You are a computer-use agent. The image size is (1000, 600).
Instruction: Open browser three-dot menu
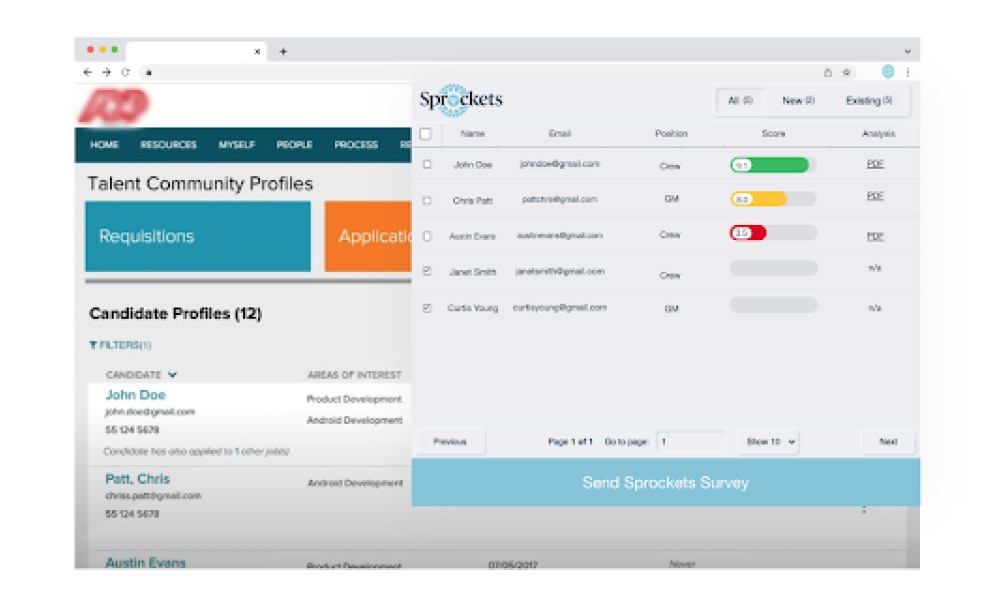click(x=908, y=73)
